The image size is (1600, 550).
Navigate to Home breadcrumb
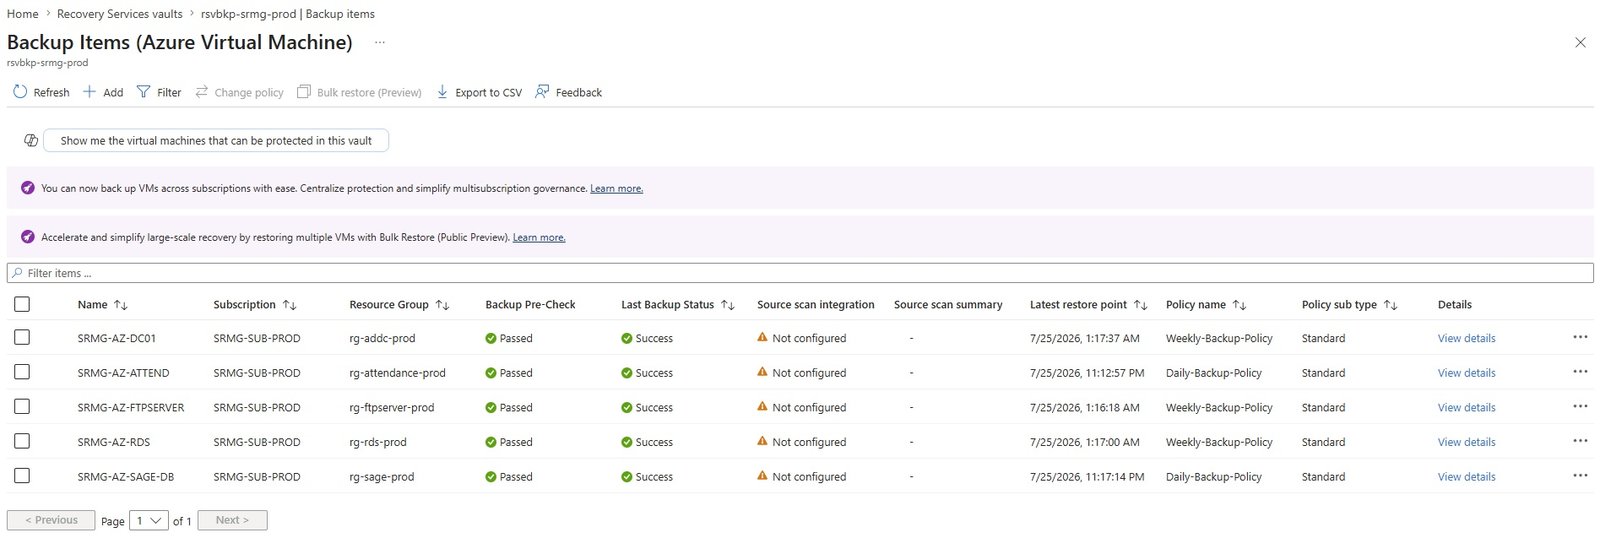[x=22, y=14]
